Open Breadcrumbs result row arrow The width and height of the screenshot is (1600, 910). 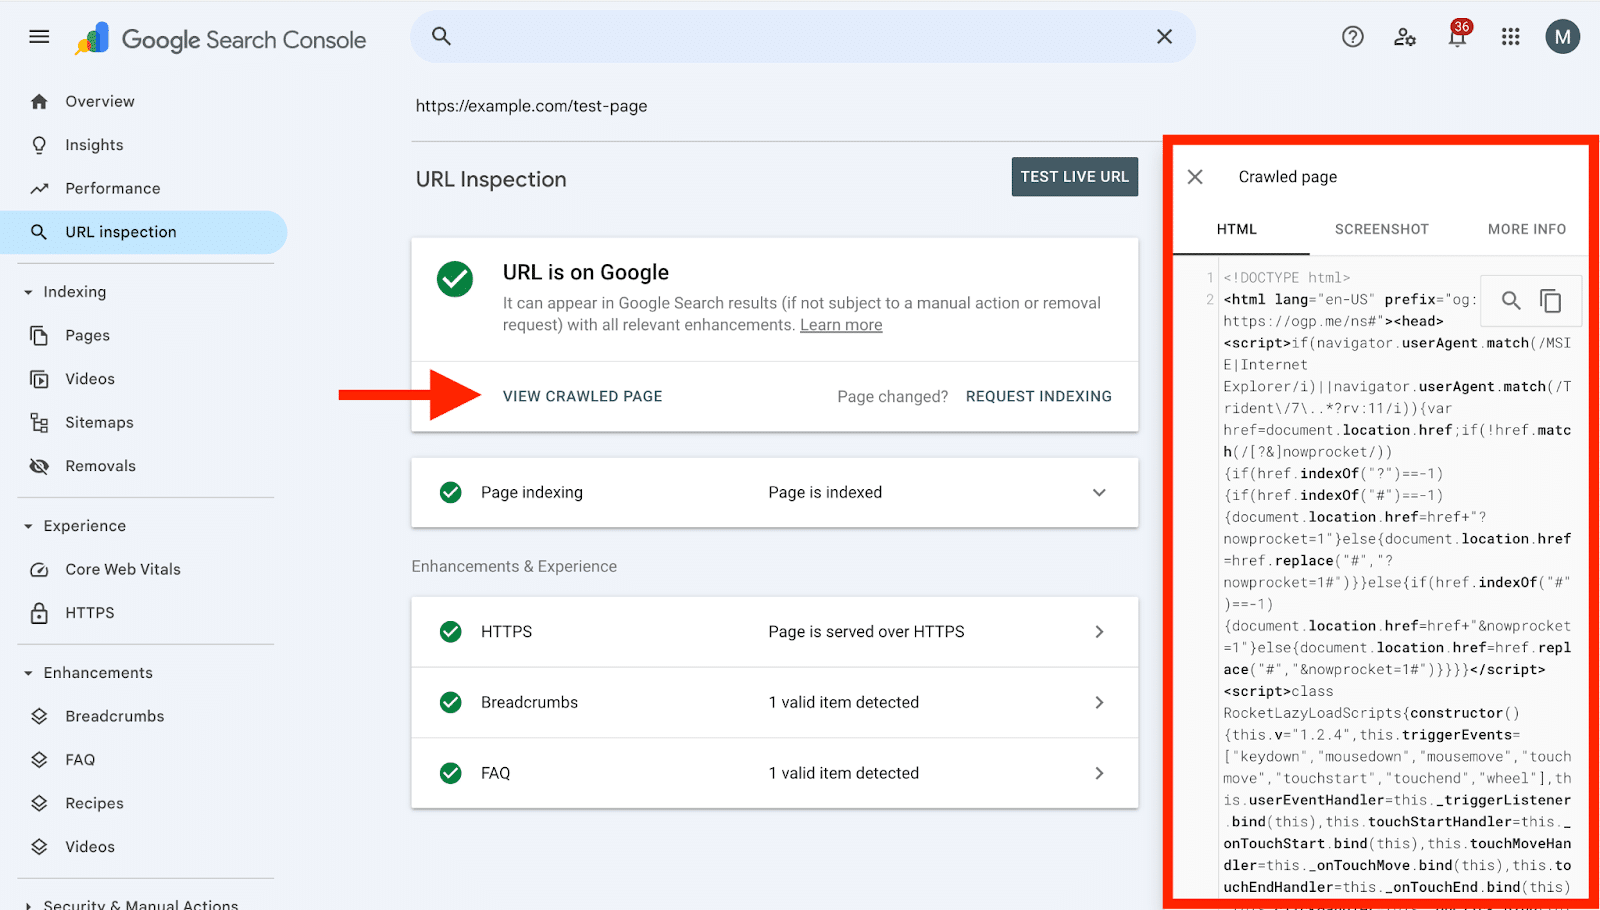coord(1099,702)
